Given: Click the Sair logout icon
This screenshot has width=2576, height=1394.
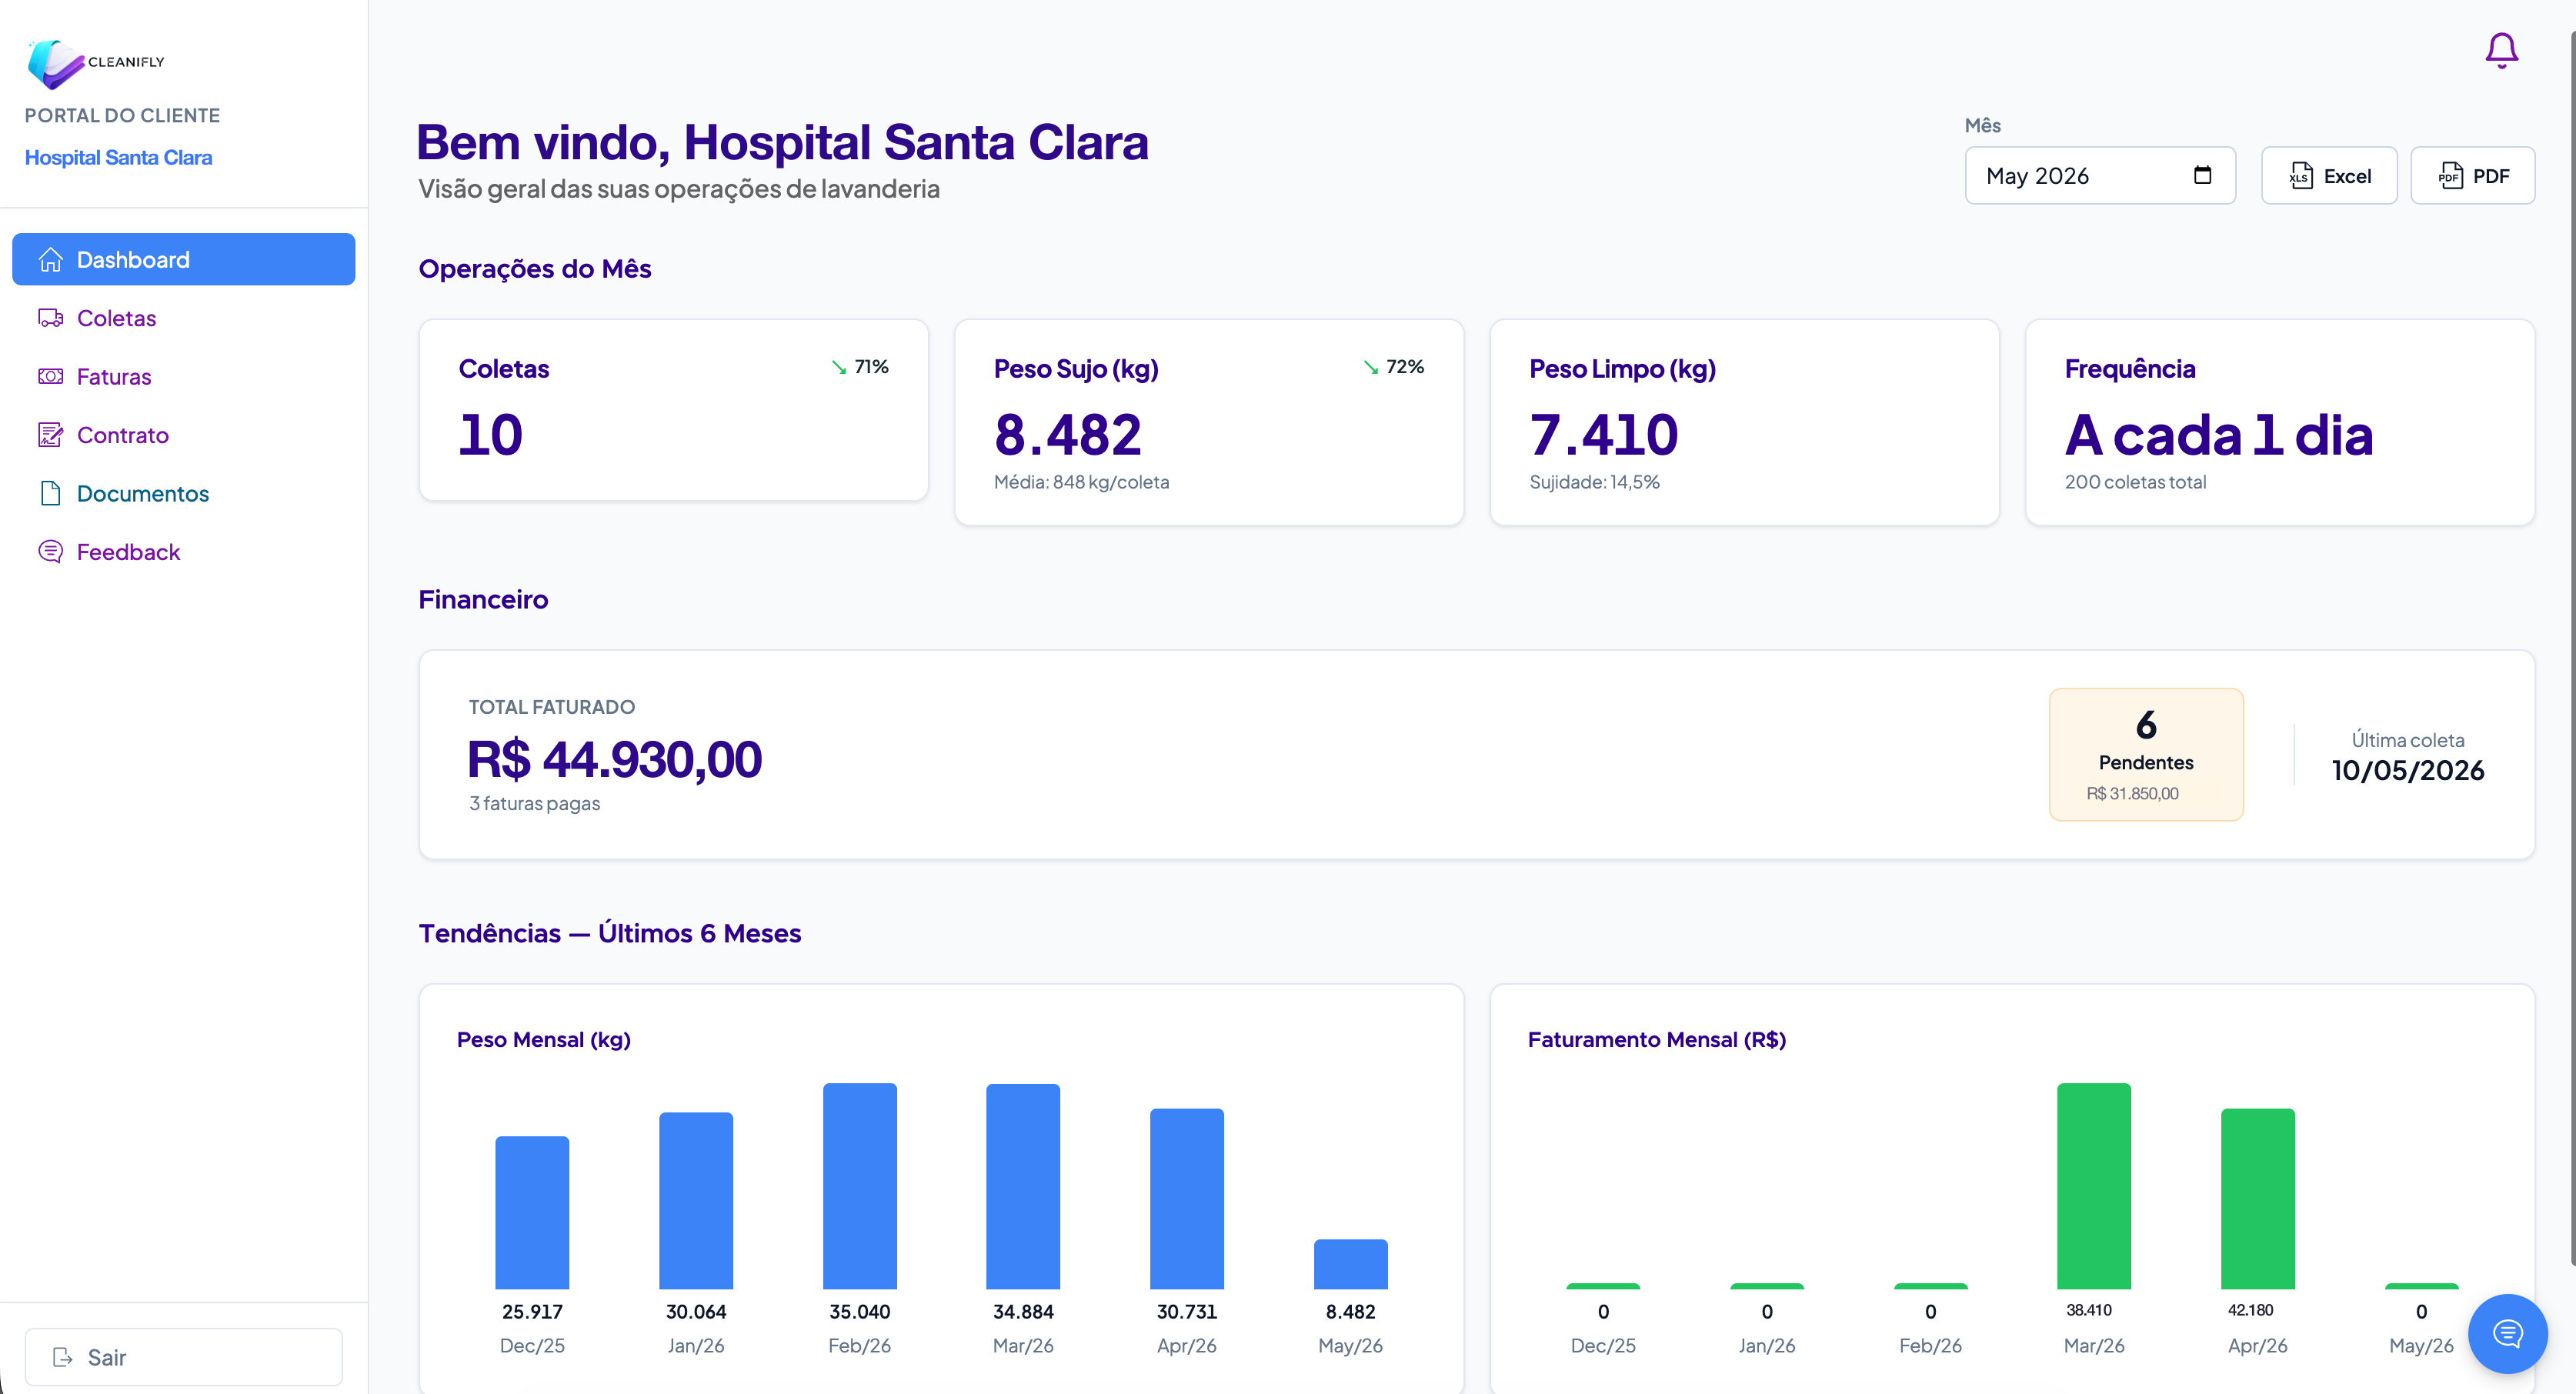Looking at the screenshot, I should [63, 1357].
